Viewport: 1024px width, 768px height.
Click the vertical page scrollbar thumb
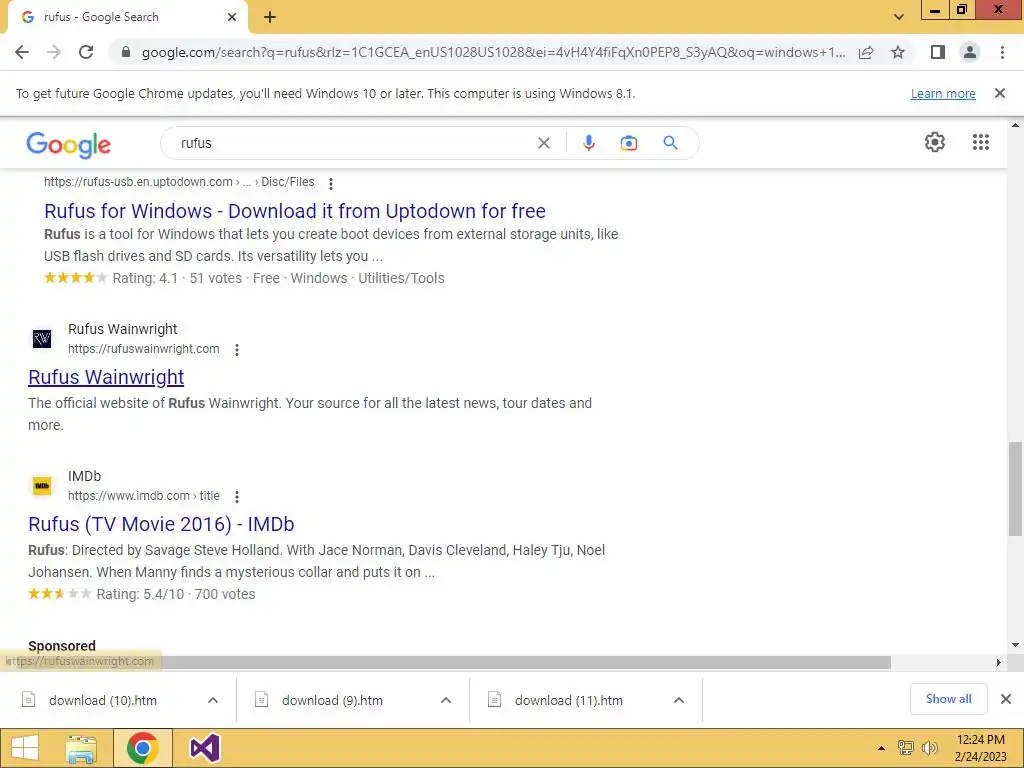tap(1015, 488)
